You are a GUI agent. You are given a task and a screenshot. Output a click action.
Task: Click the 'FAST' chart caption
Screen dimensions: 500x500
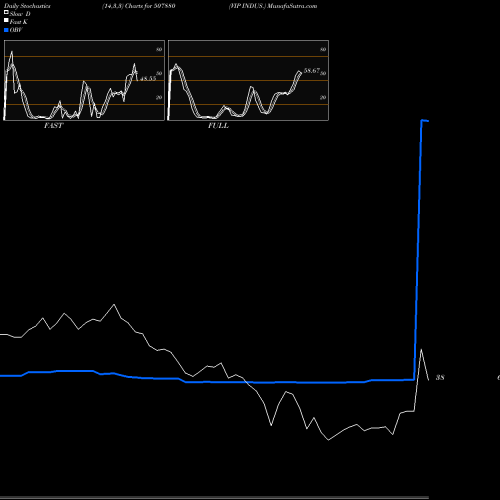point(53,126)
